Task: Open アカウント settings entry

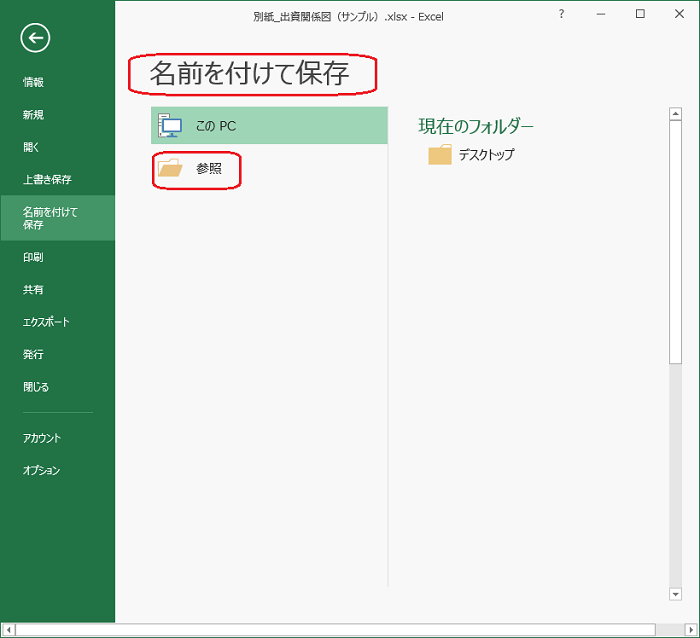Action: coord(42,438)
